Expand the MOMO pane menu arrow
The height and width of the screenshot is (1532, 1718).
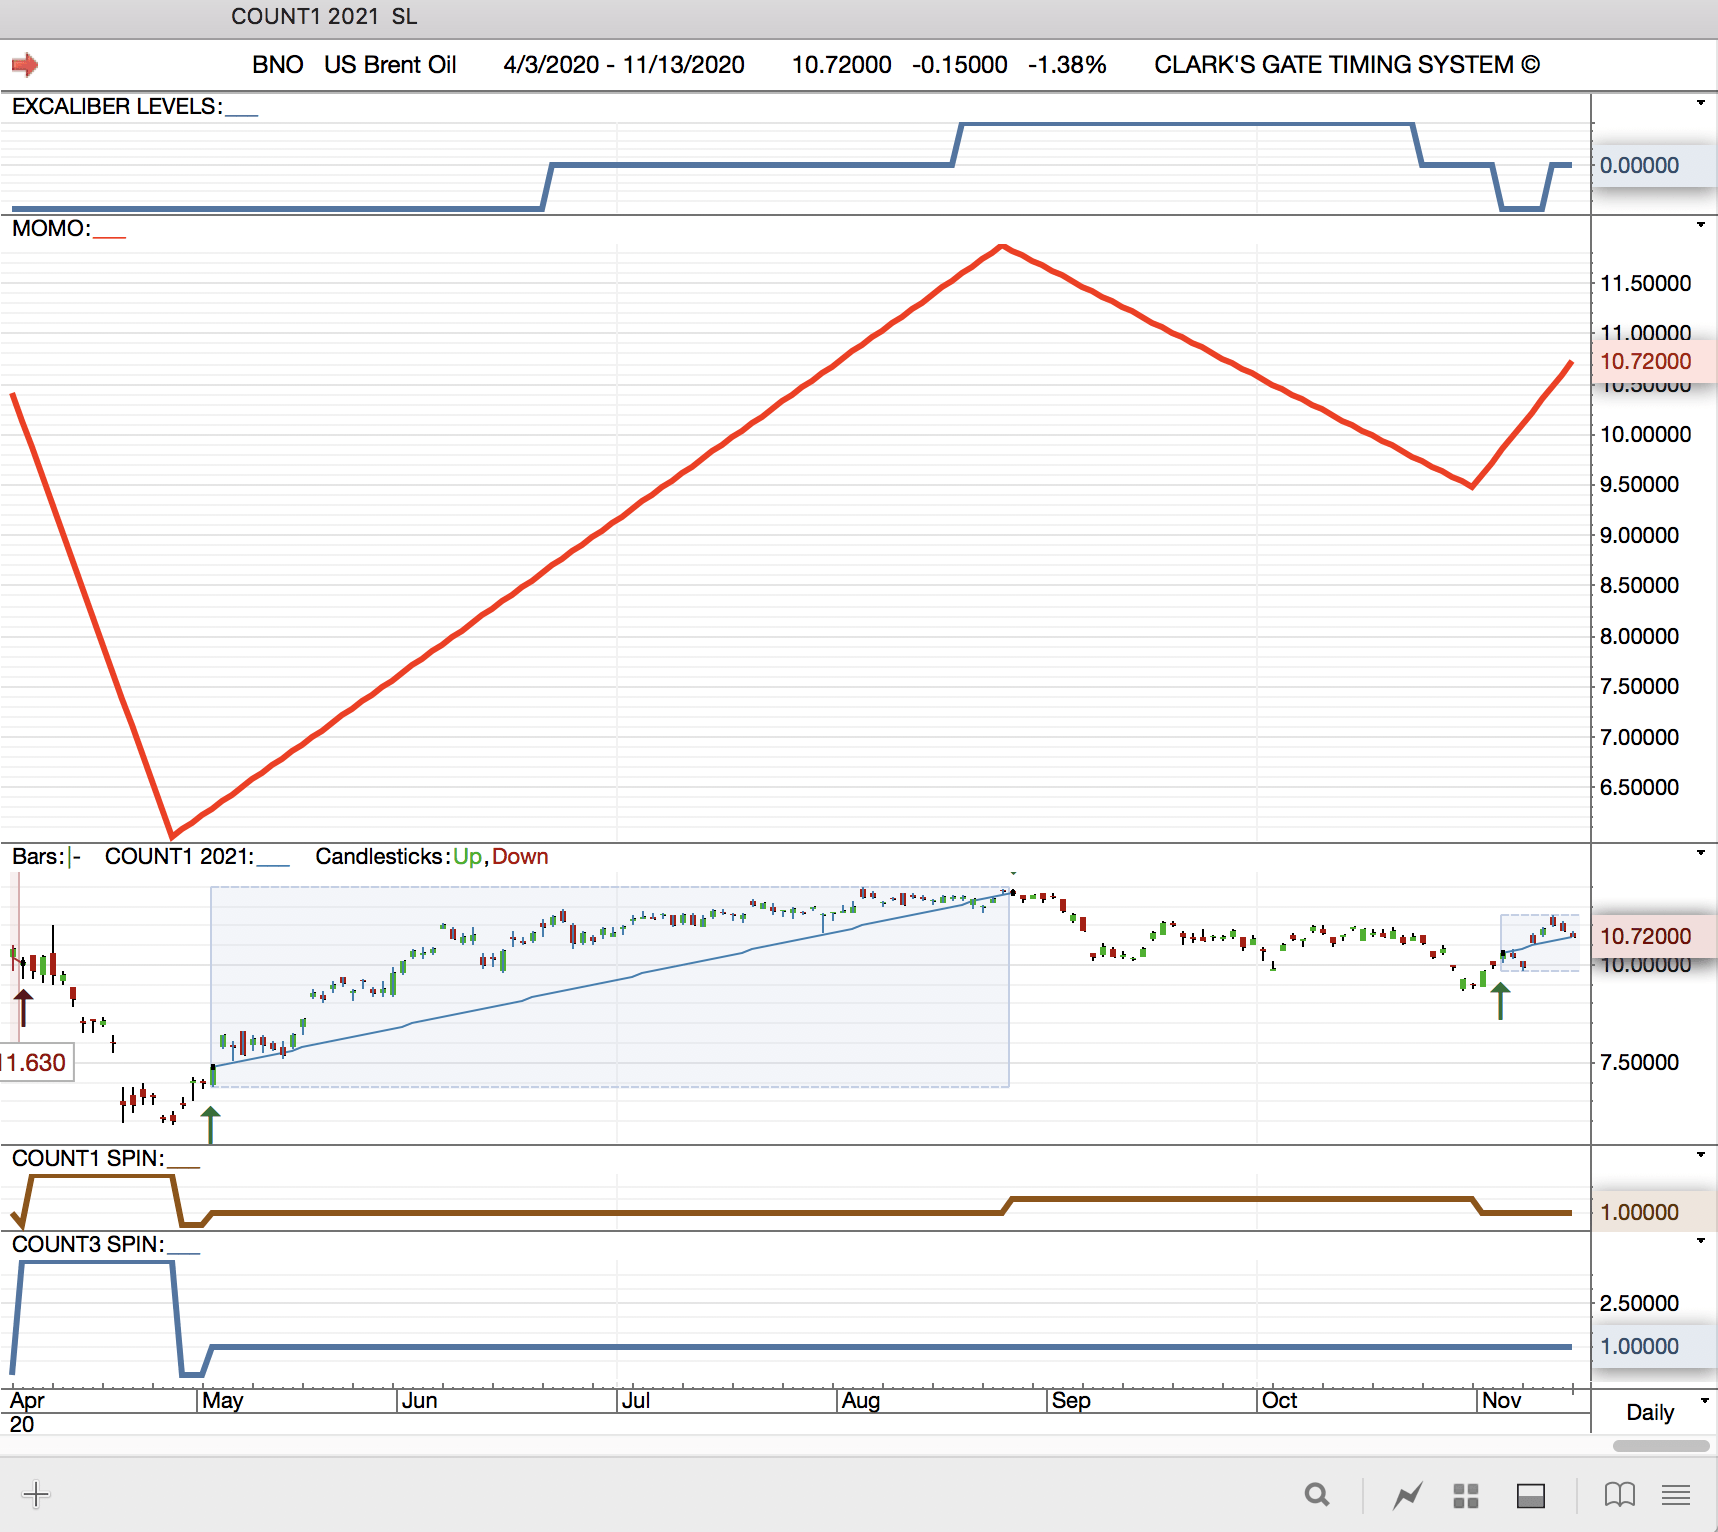point(1701,225)
